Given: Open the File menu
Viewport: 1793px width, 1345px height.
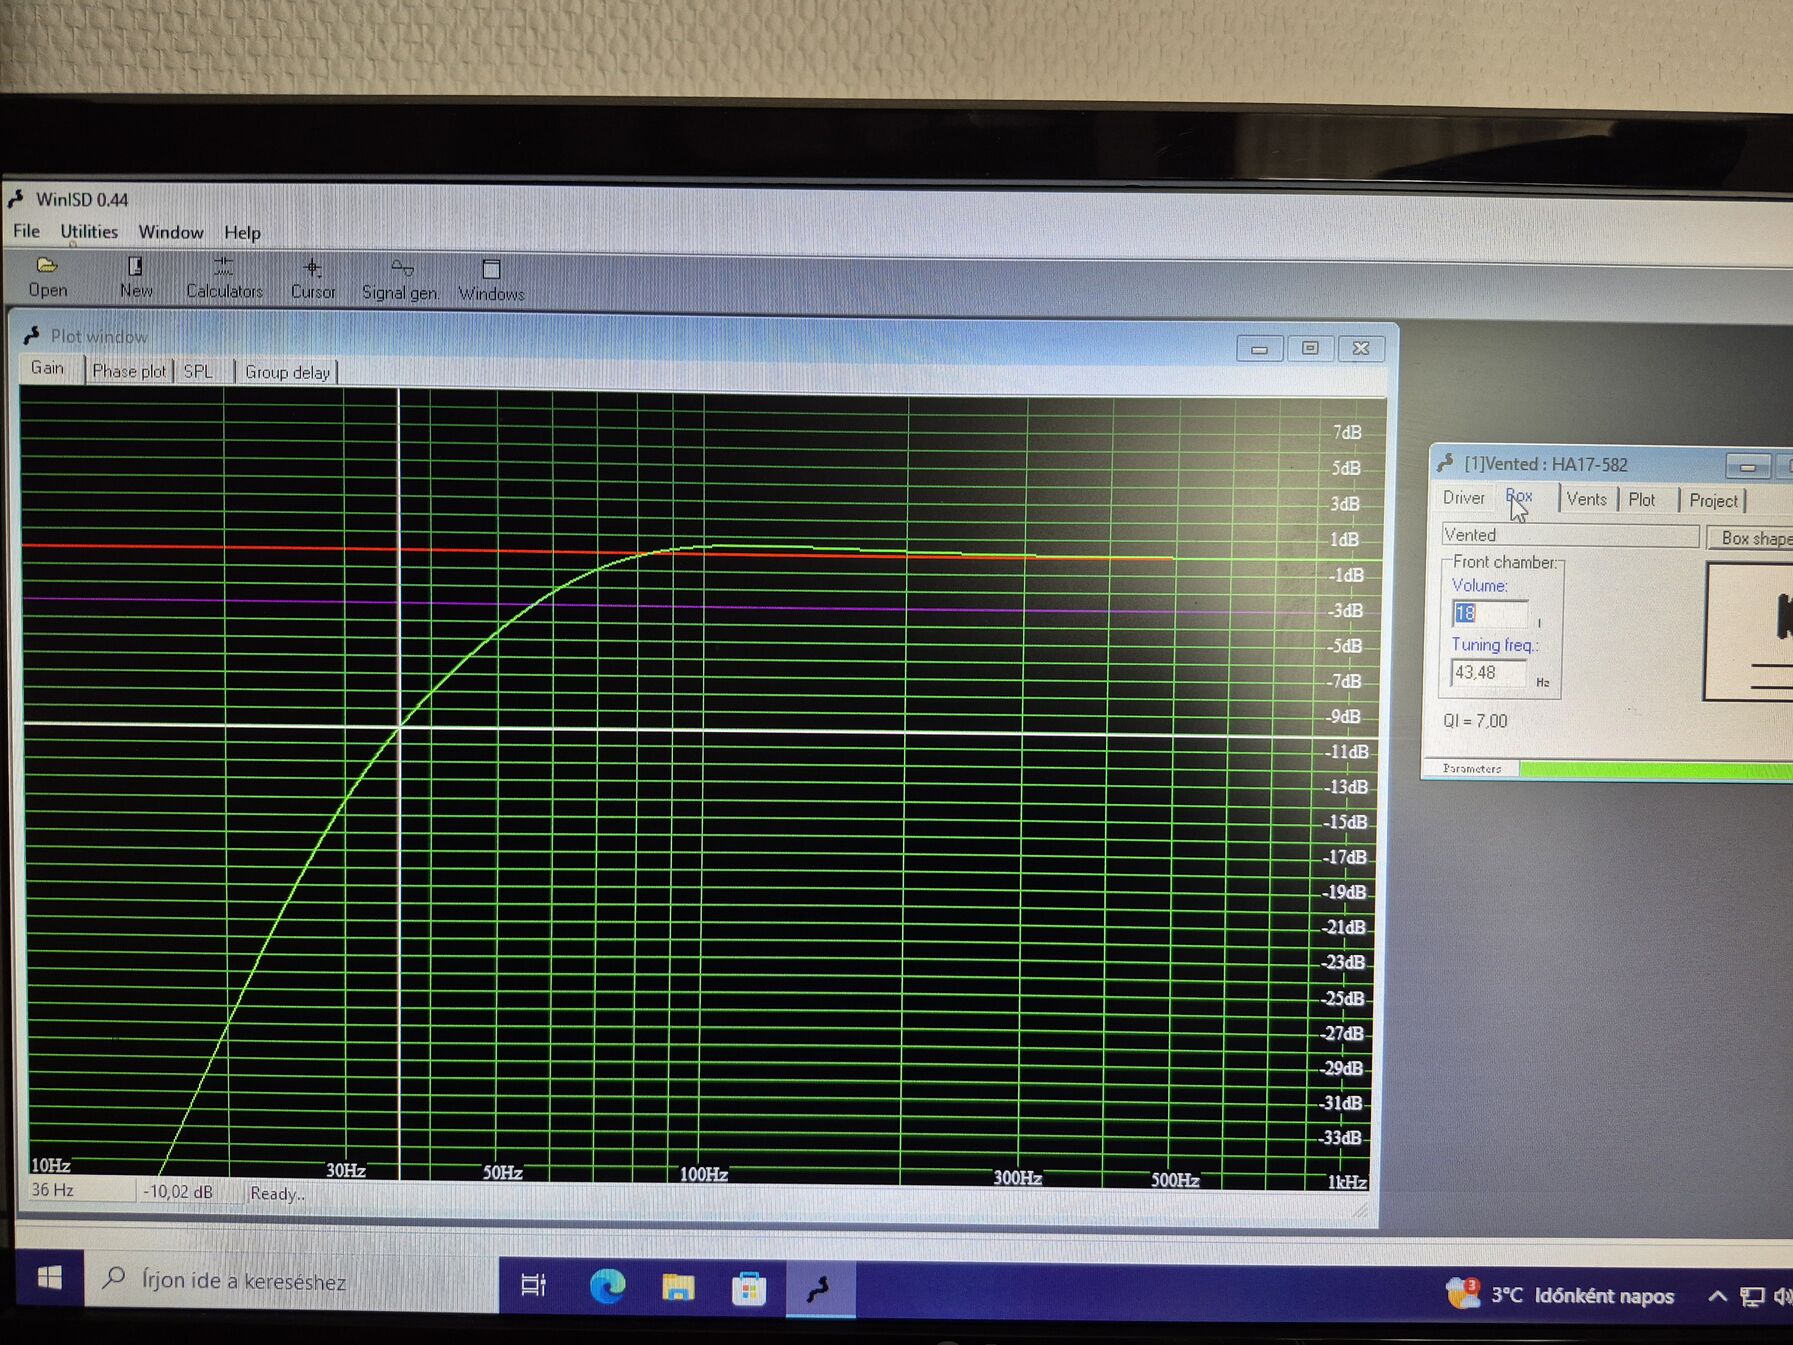Looking at the screenshot, I should 26,231.
